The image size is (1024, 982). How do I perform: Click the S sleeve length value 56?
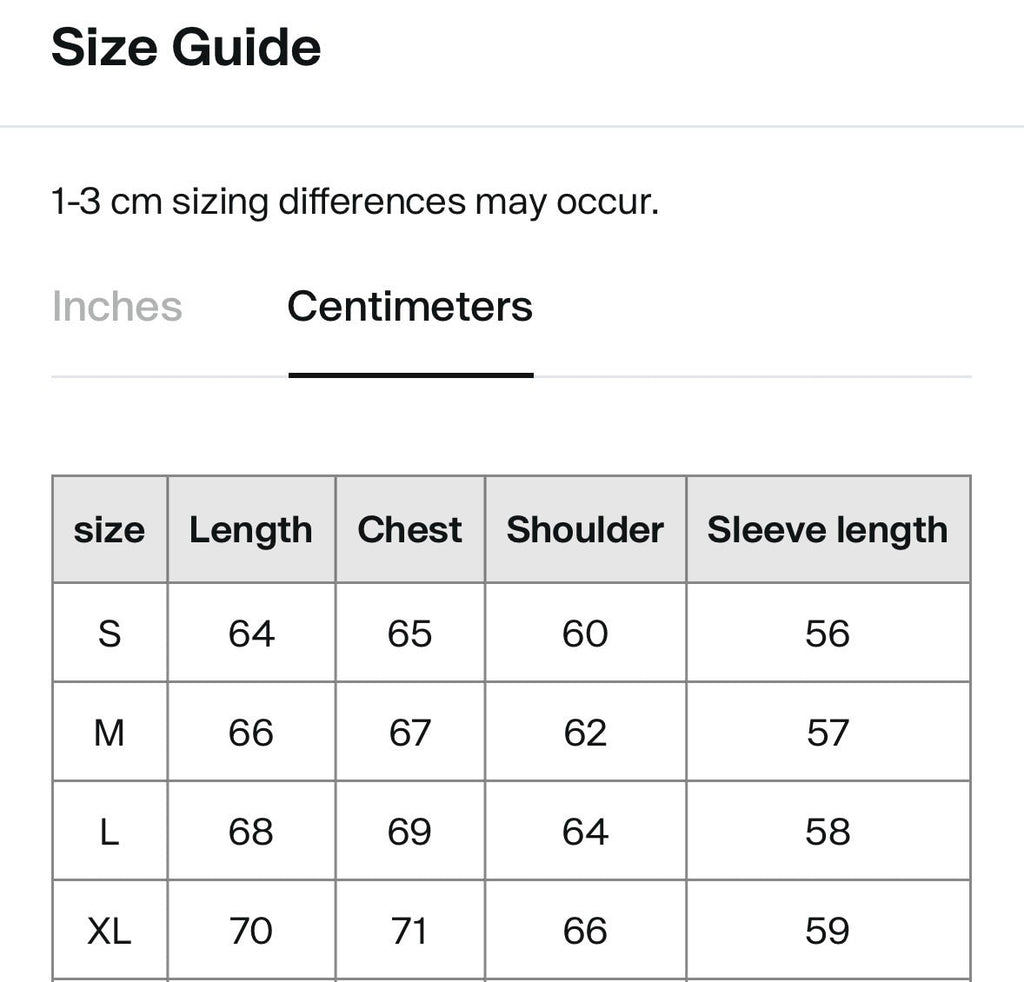pyautogui.click(x=827, y=633)
